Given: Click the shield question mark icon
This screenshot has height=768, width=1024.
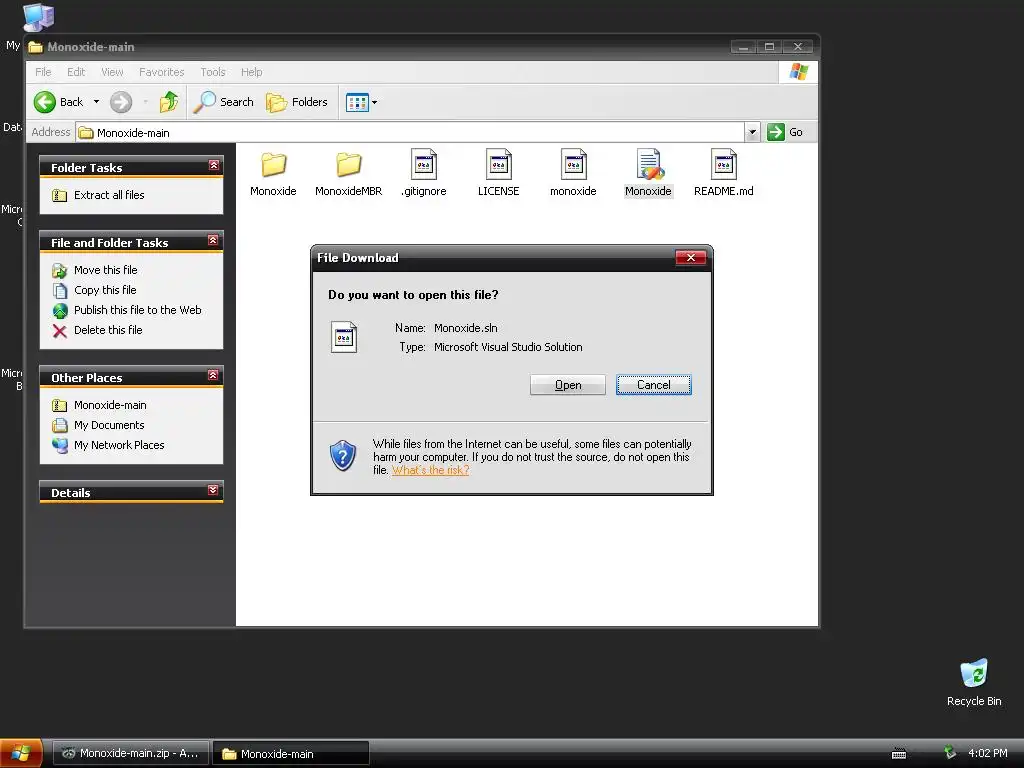Looking at the screenshot, I should click(x=343, y=456).
